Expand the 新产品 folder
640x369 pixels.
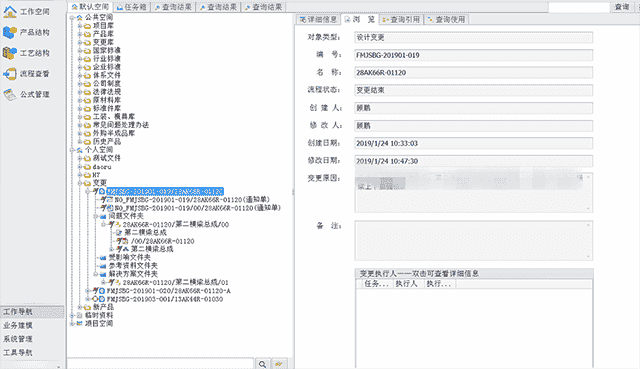pyautogui.click(x=80, y=307)
